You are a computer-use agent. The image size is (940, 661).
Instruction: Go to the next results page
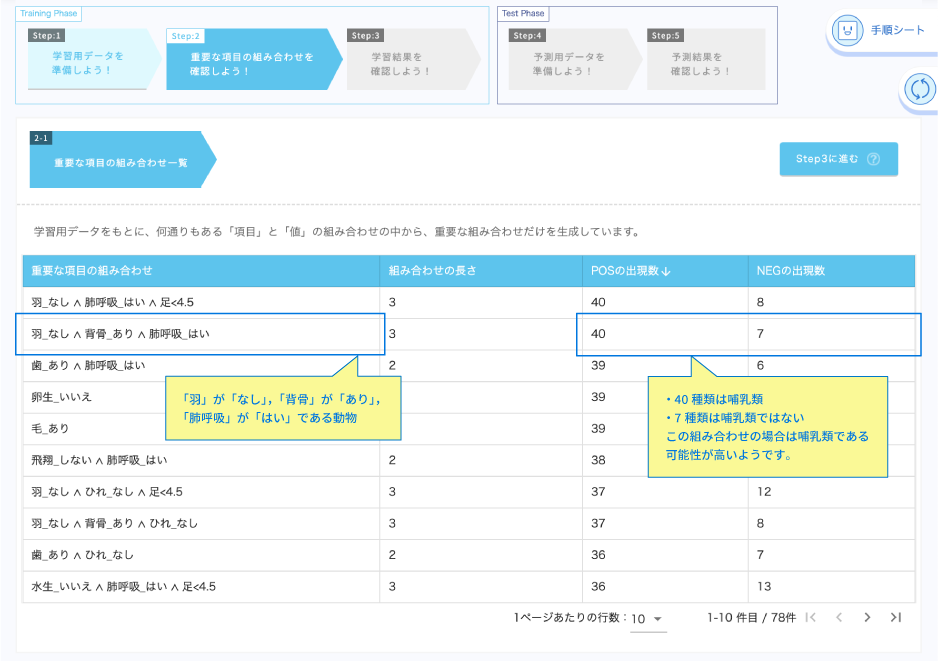coord(867,617)
